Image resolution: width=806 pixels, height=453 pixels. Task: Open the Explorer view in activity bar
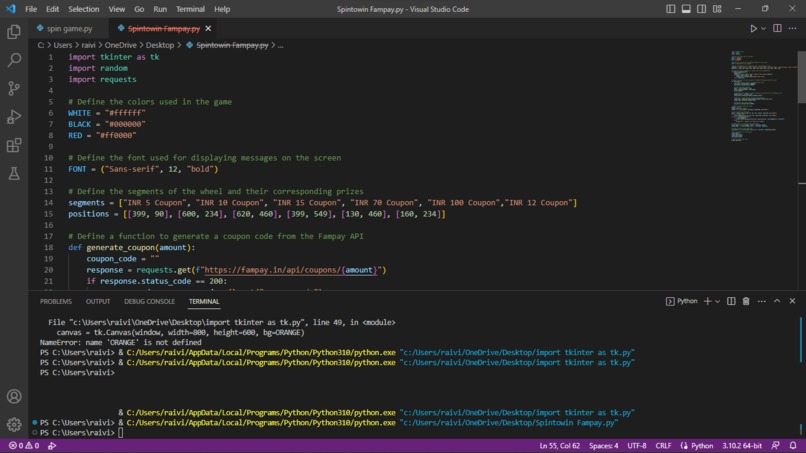(14, 32)
